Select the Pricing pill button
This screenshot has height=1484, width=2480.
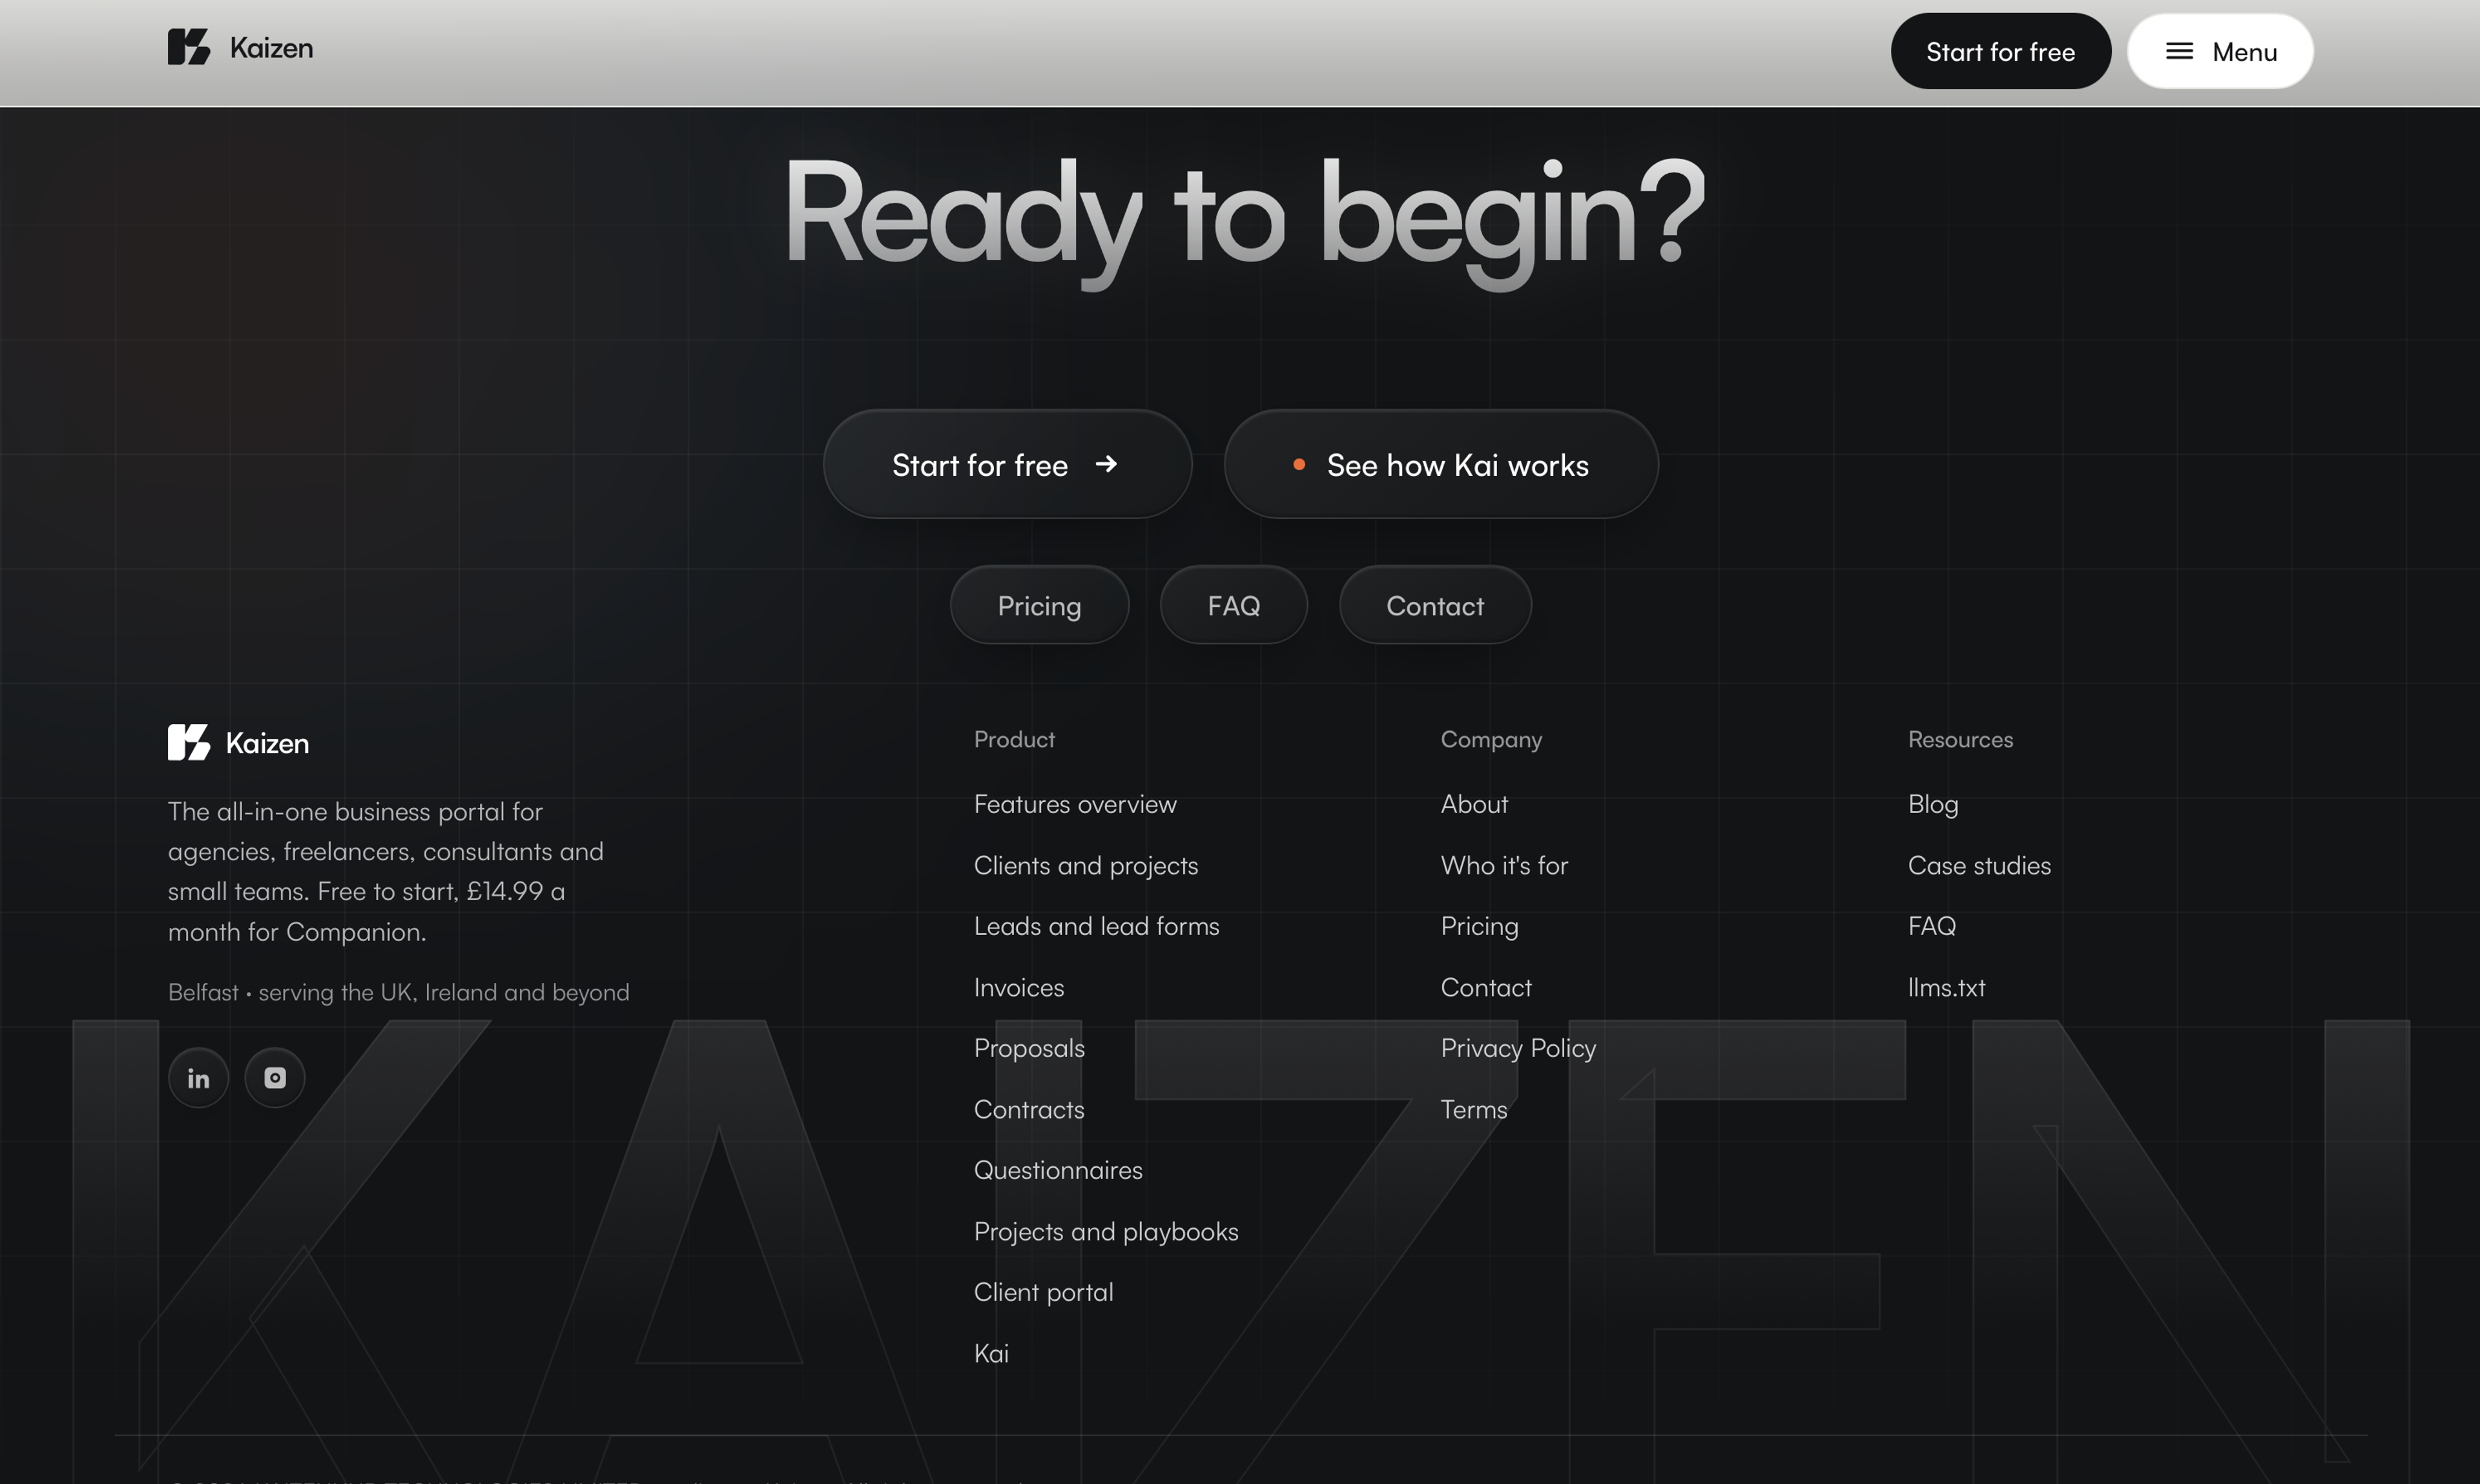(x=1039, y=605)
